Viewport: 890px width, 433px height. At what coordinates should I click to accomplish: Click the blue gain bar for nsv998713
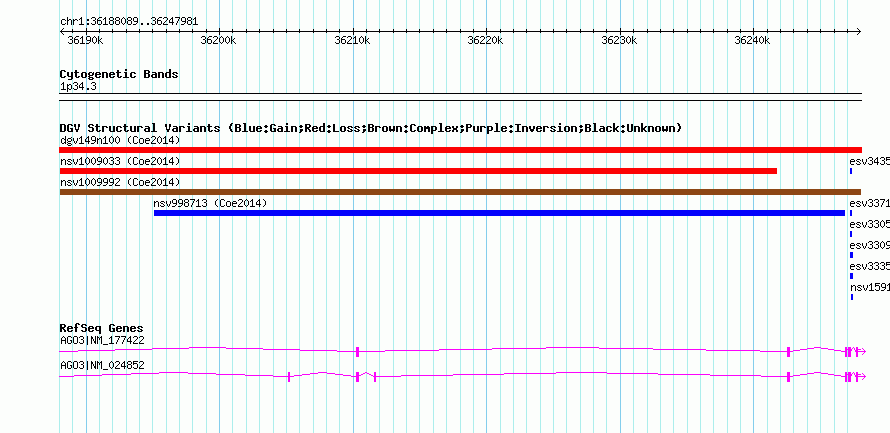(499, 213)
